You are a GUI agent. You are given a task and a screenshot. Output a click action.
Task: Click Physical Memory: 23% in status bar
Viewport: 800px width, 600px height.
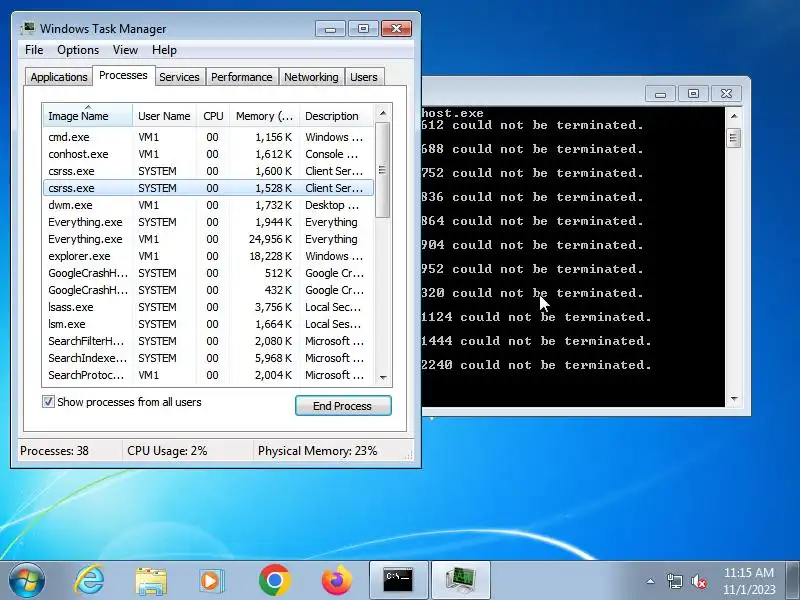coord(317,451)
